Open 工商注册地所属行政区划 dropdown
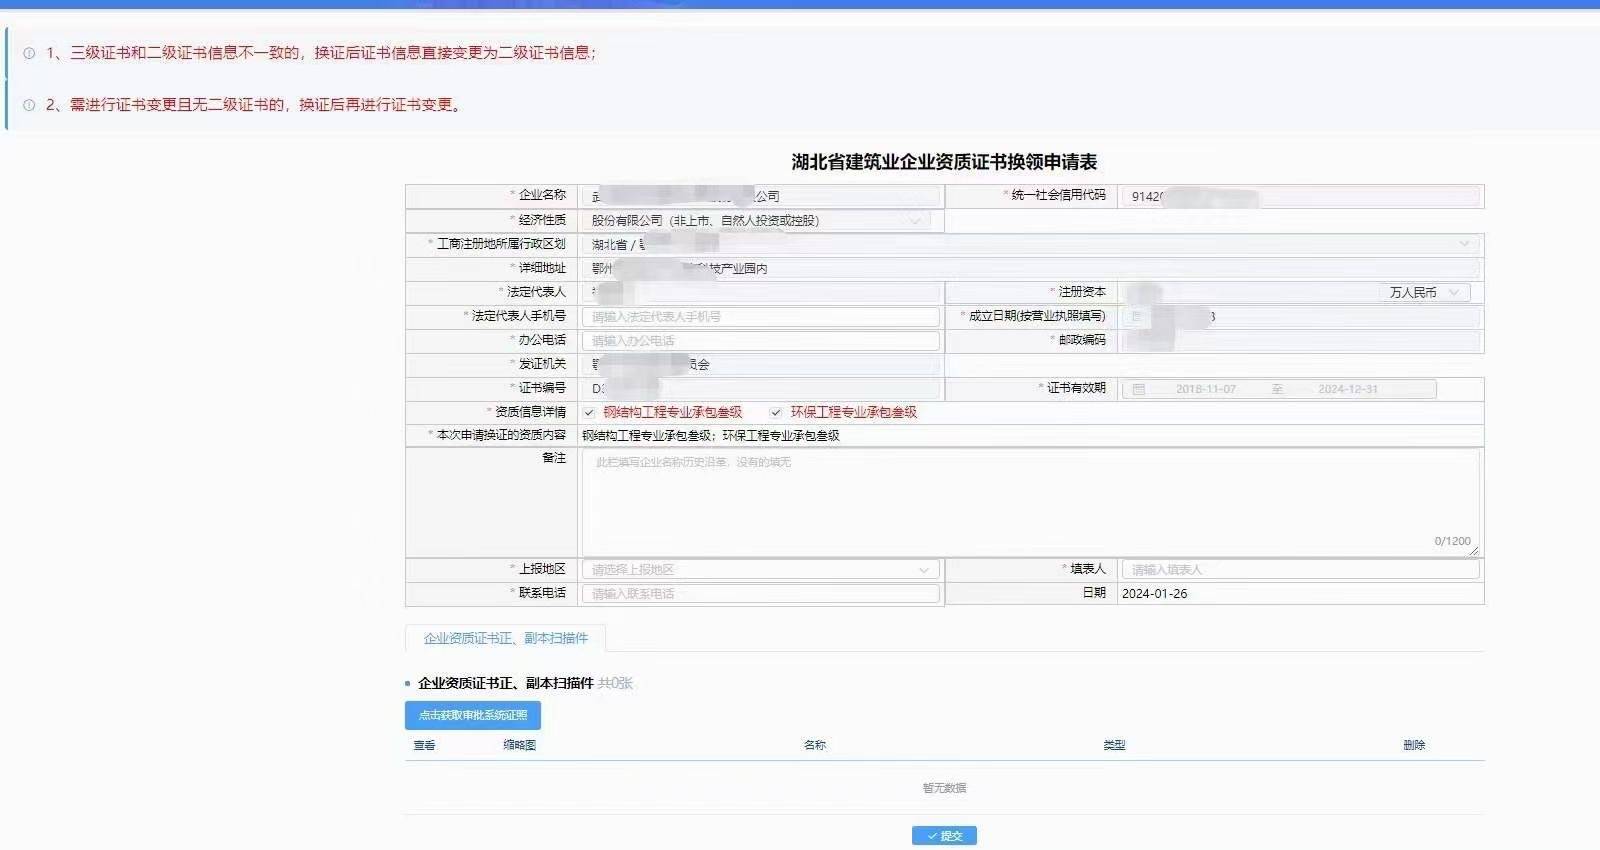 click(1031, 244)
